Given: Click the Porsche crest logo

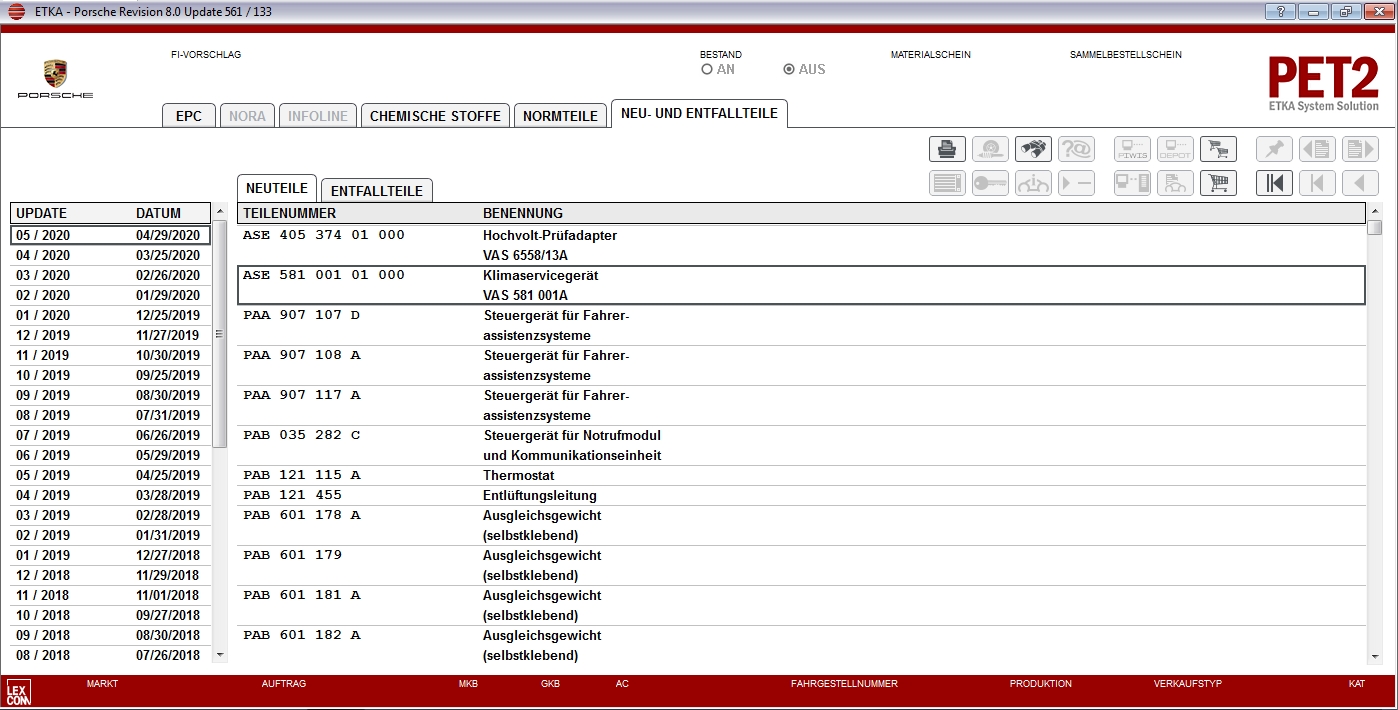Looking at the screenshot, I should (x=55, y=73).
